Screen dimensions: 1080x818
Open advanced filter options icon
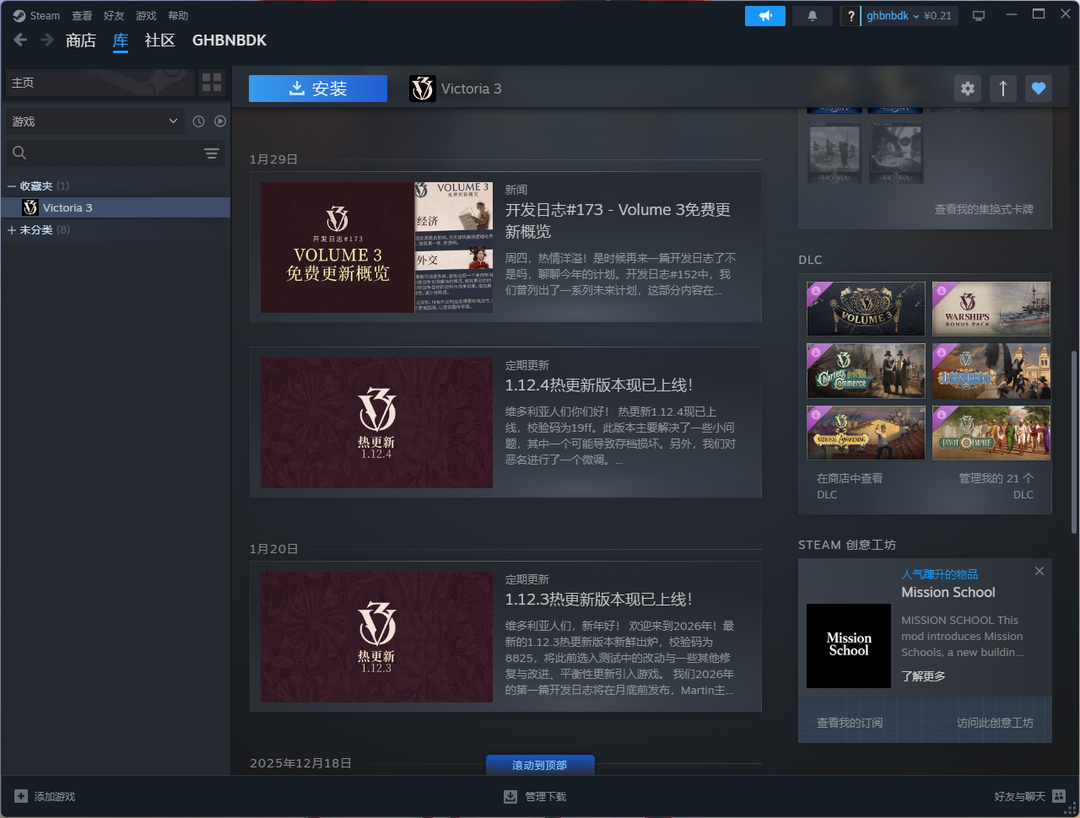tap(211, 153)
